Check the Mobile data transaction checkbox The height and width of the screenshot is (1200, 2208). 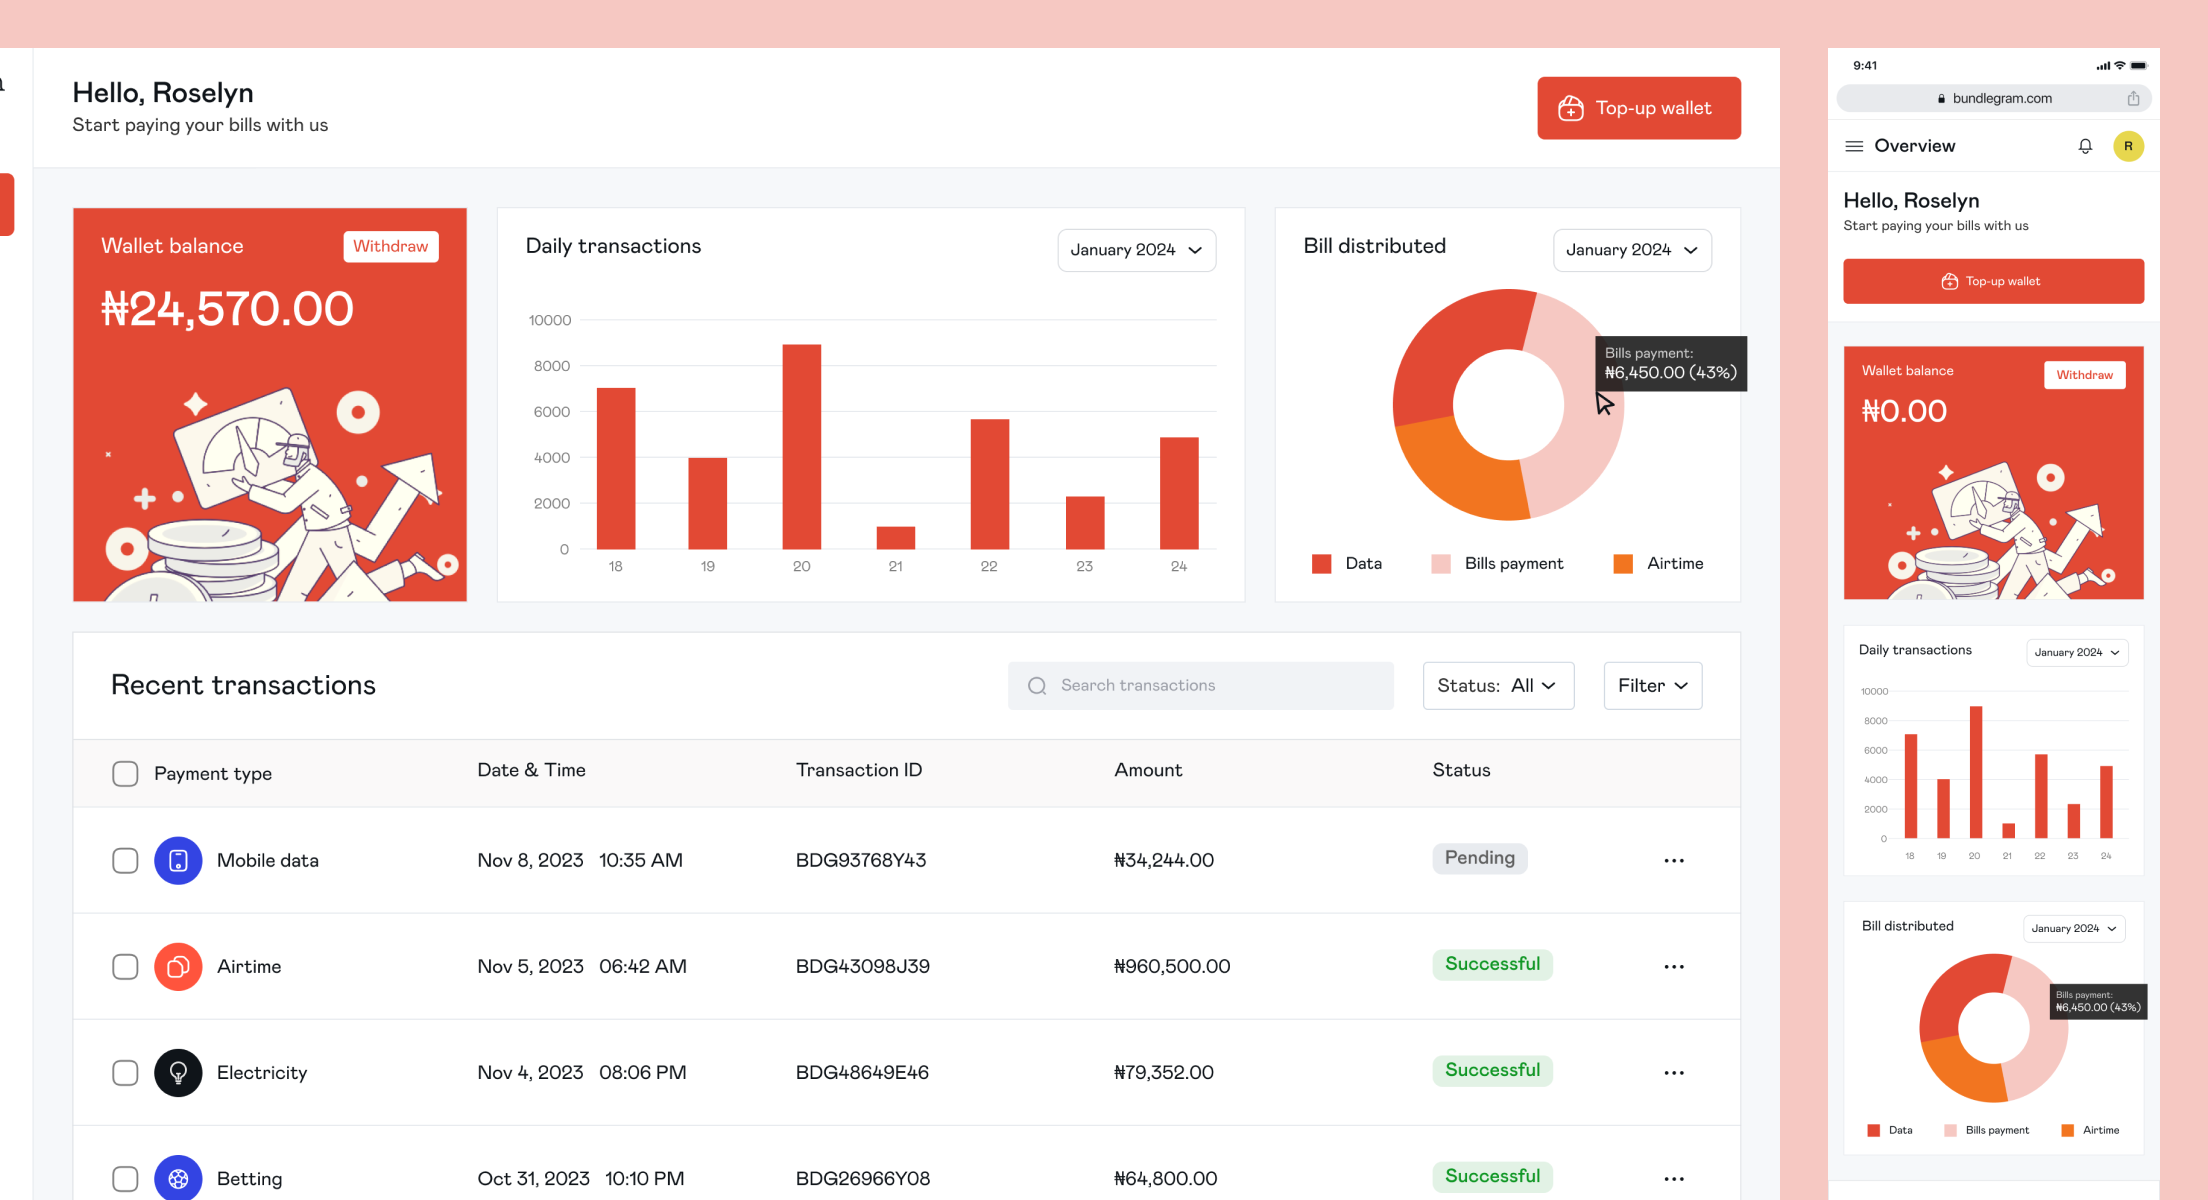point(125,860)
